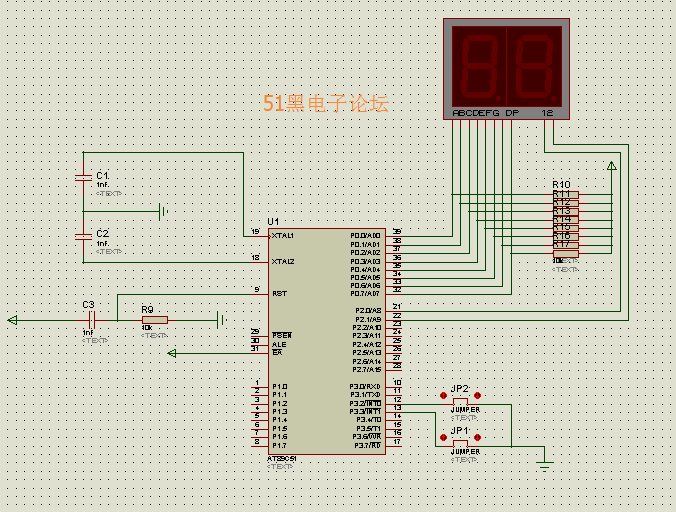Click the RST pin label on U1
Screen dimensions: 676x512
coord(279,293)
